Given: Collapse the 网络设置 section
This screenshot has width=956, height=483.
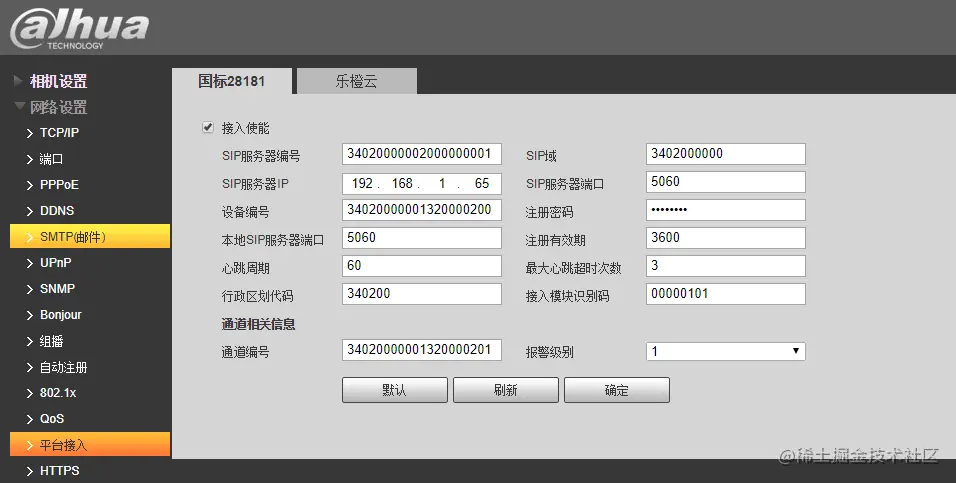Looking at the screenshot, I should [x=59, y=107].
